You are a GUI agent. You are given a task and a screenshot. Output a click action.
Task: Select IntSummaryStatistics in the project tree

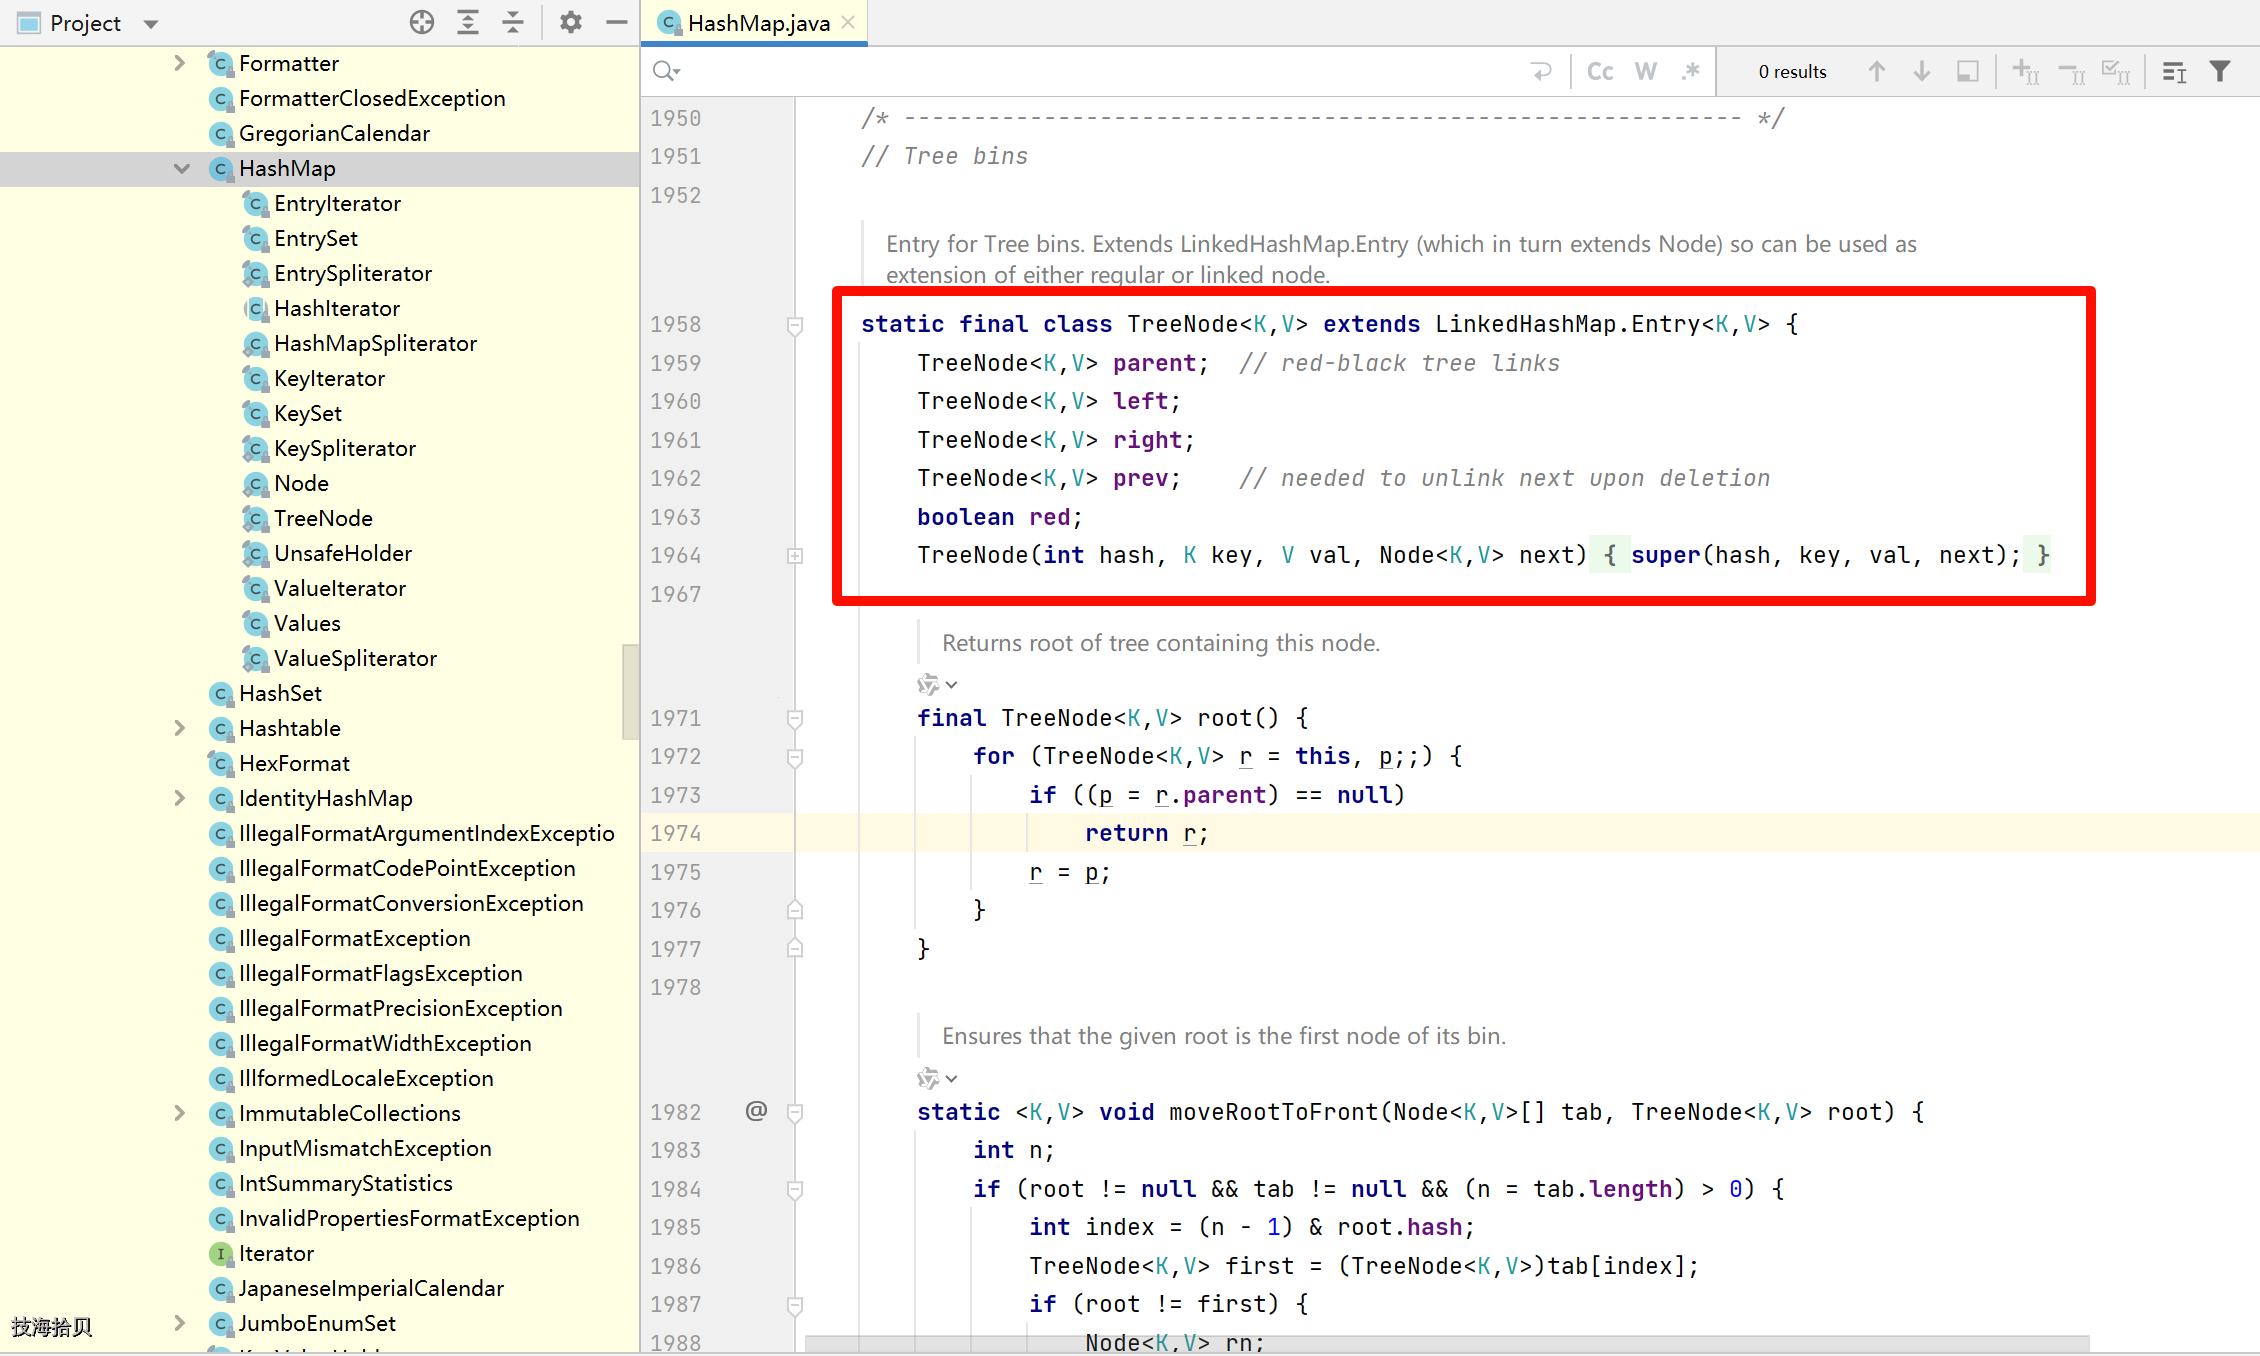(x=345, y=1183)
